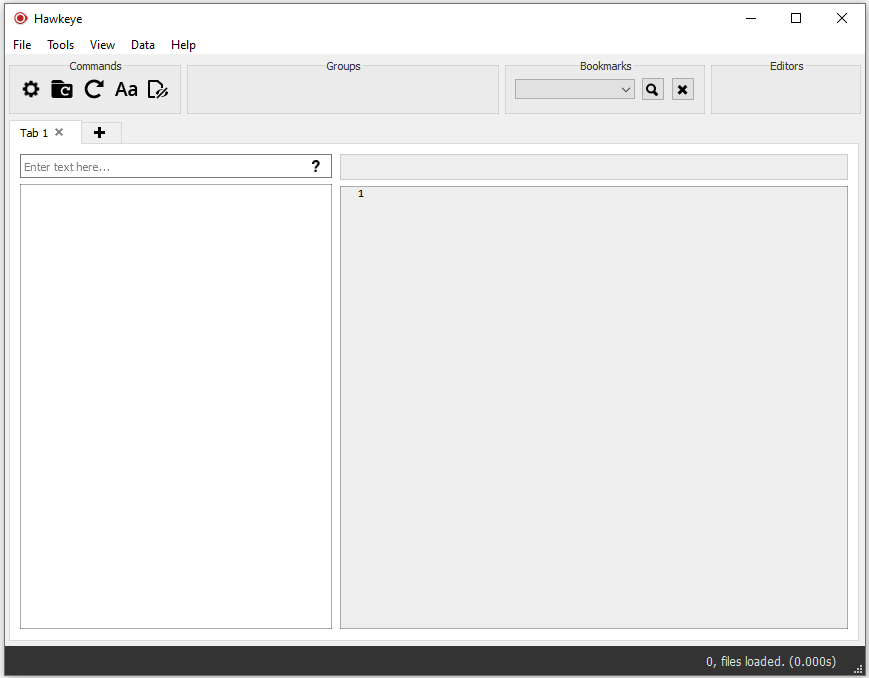Viewport: 869px width, 678px height.
Task: Click the open files folder icon
Action: click(61, 89)
